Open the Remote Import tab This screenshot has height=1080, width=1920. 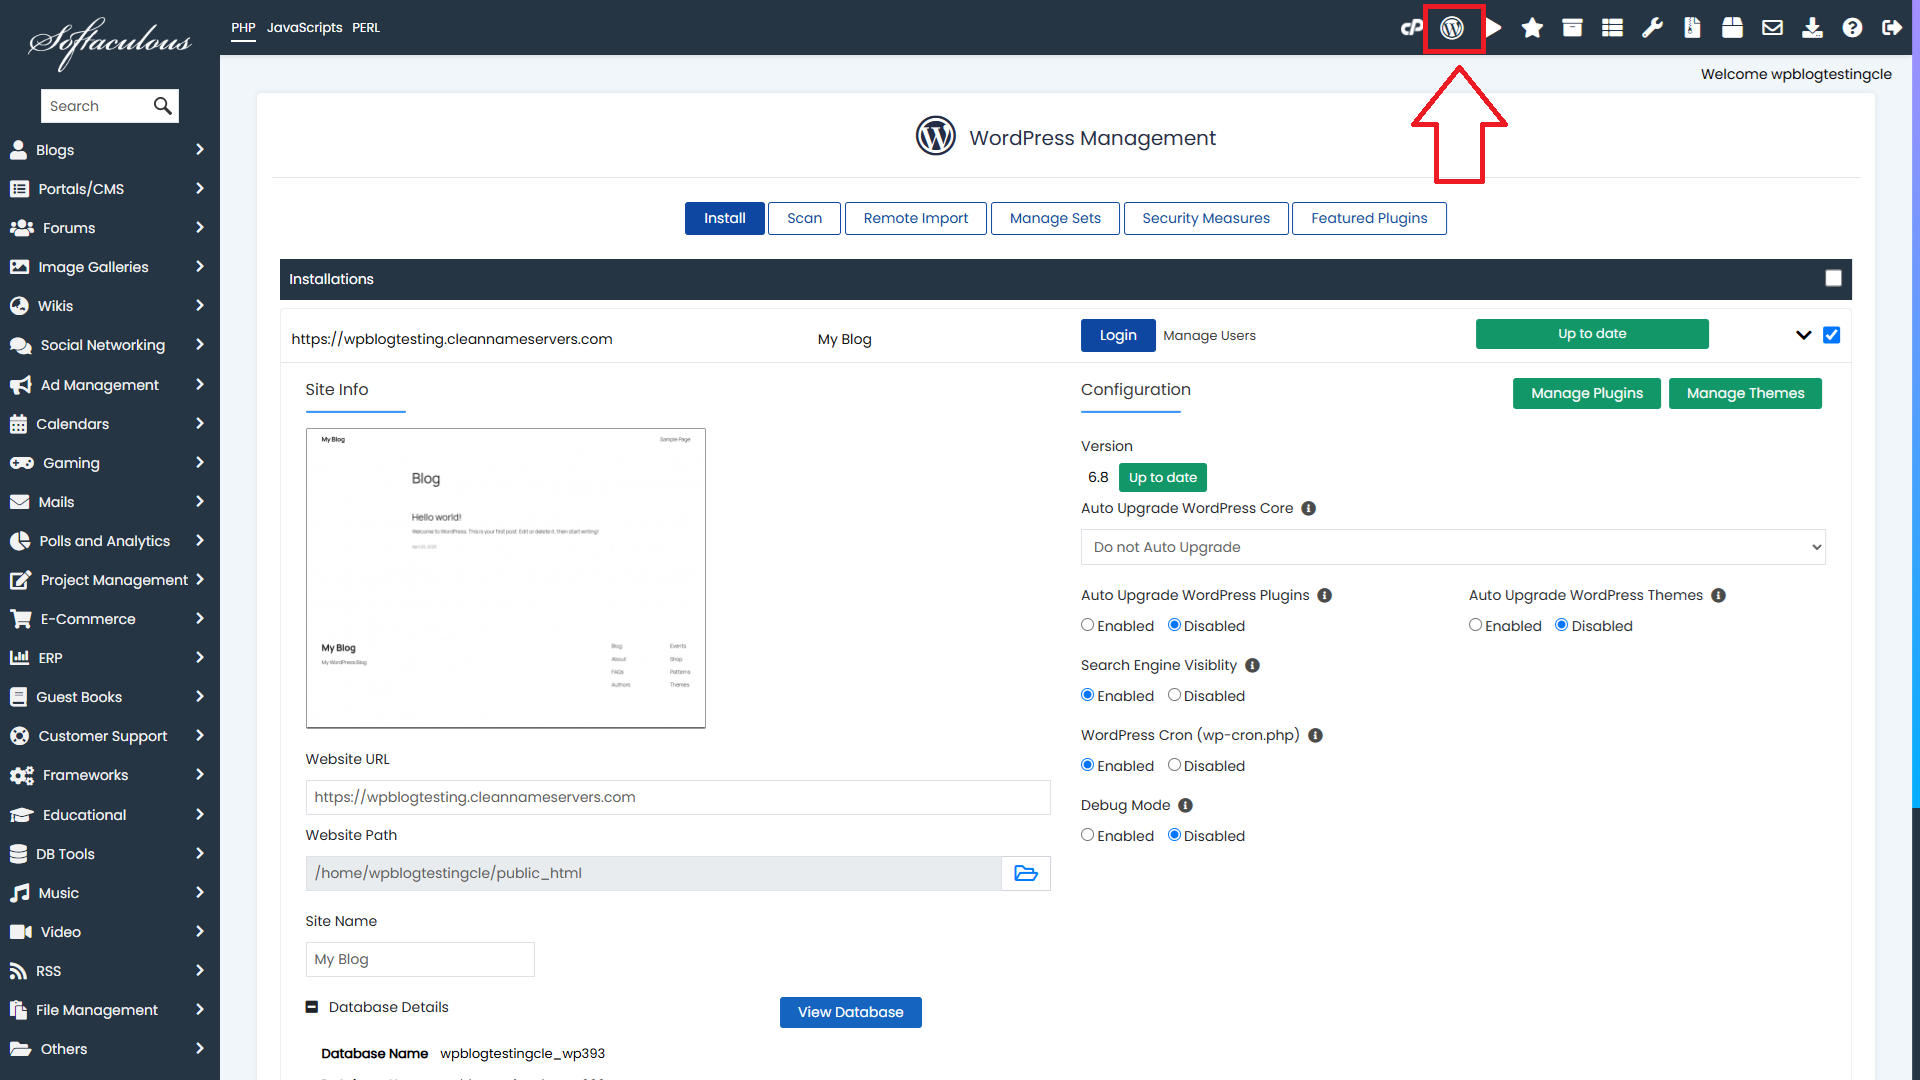pyautogui.click(x=916, y=219)
